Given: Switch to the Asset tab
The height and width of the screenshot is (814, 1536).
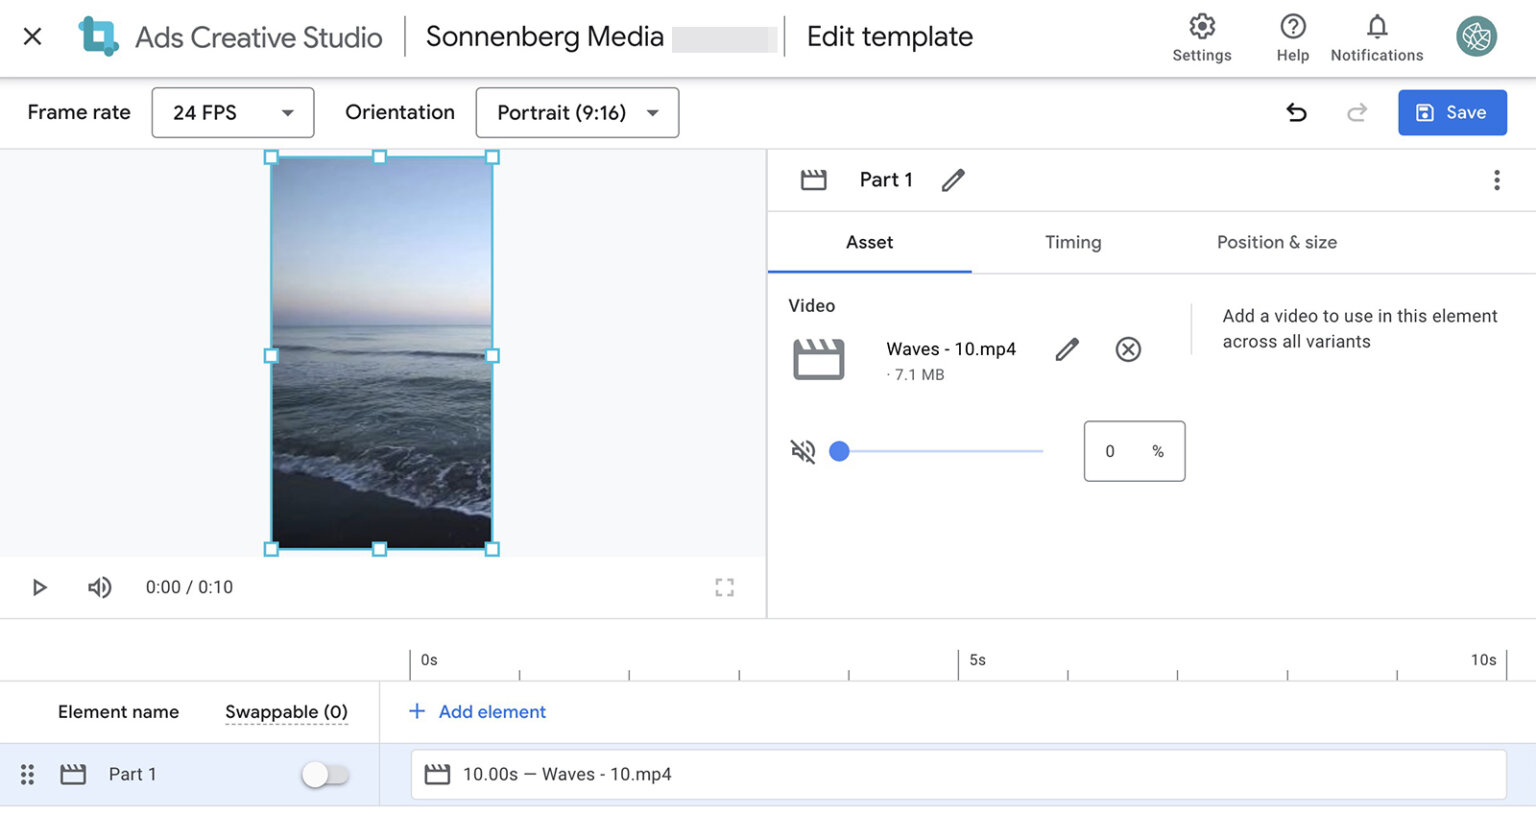Looking at the screenshot, I should point(869,242).
